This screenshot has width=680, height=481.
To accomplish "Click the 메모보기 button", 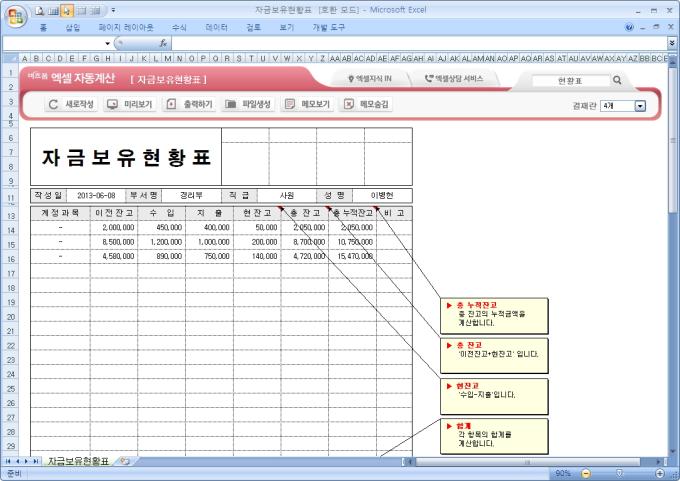I will pyautogui.click(x=307, y=104).
